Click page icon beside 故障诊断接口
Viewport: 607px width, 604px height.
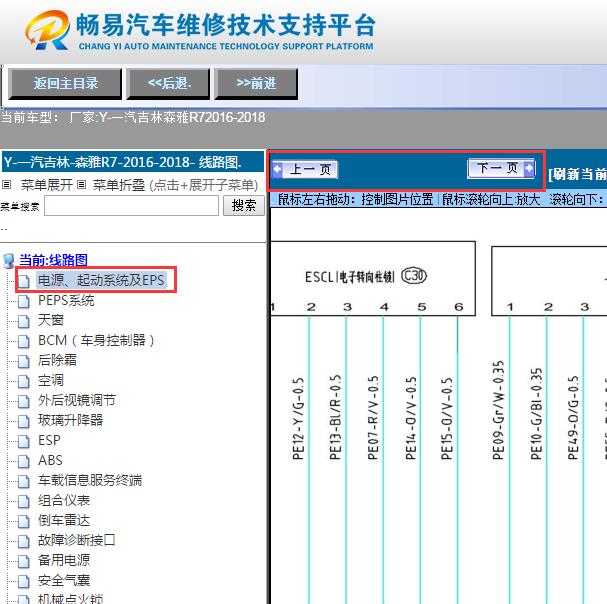pyautogui.click(x=24, y=541)
